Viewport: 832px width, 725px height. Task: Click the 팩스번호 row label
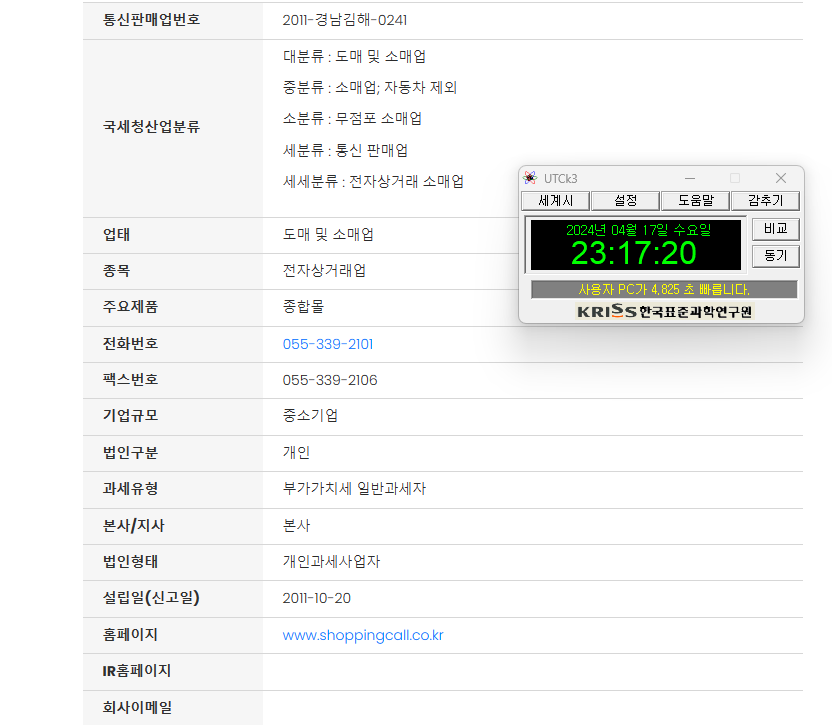[x=131, y=380]
